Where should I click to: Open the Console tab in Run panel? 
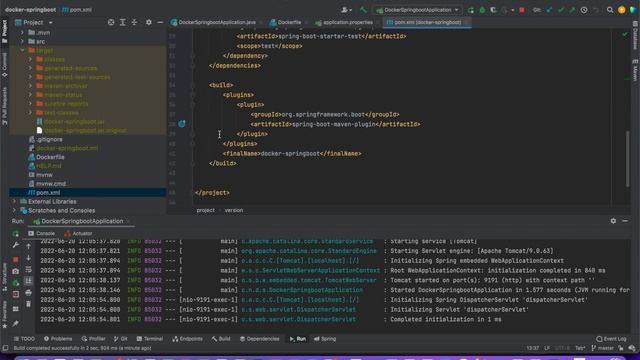point(41,233)
